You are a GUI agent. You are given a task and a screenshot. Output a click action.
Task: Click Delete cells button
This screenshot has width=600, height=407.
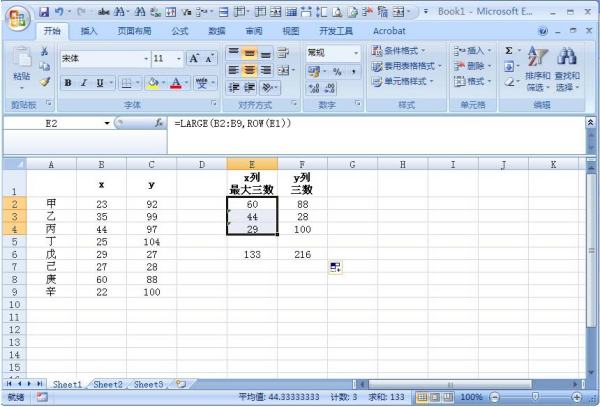coord(472,66)
